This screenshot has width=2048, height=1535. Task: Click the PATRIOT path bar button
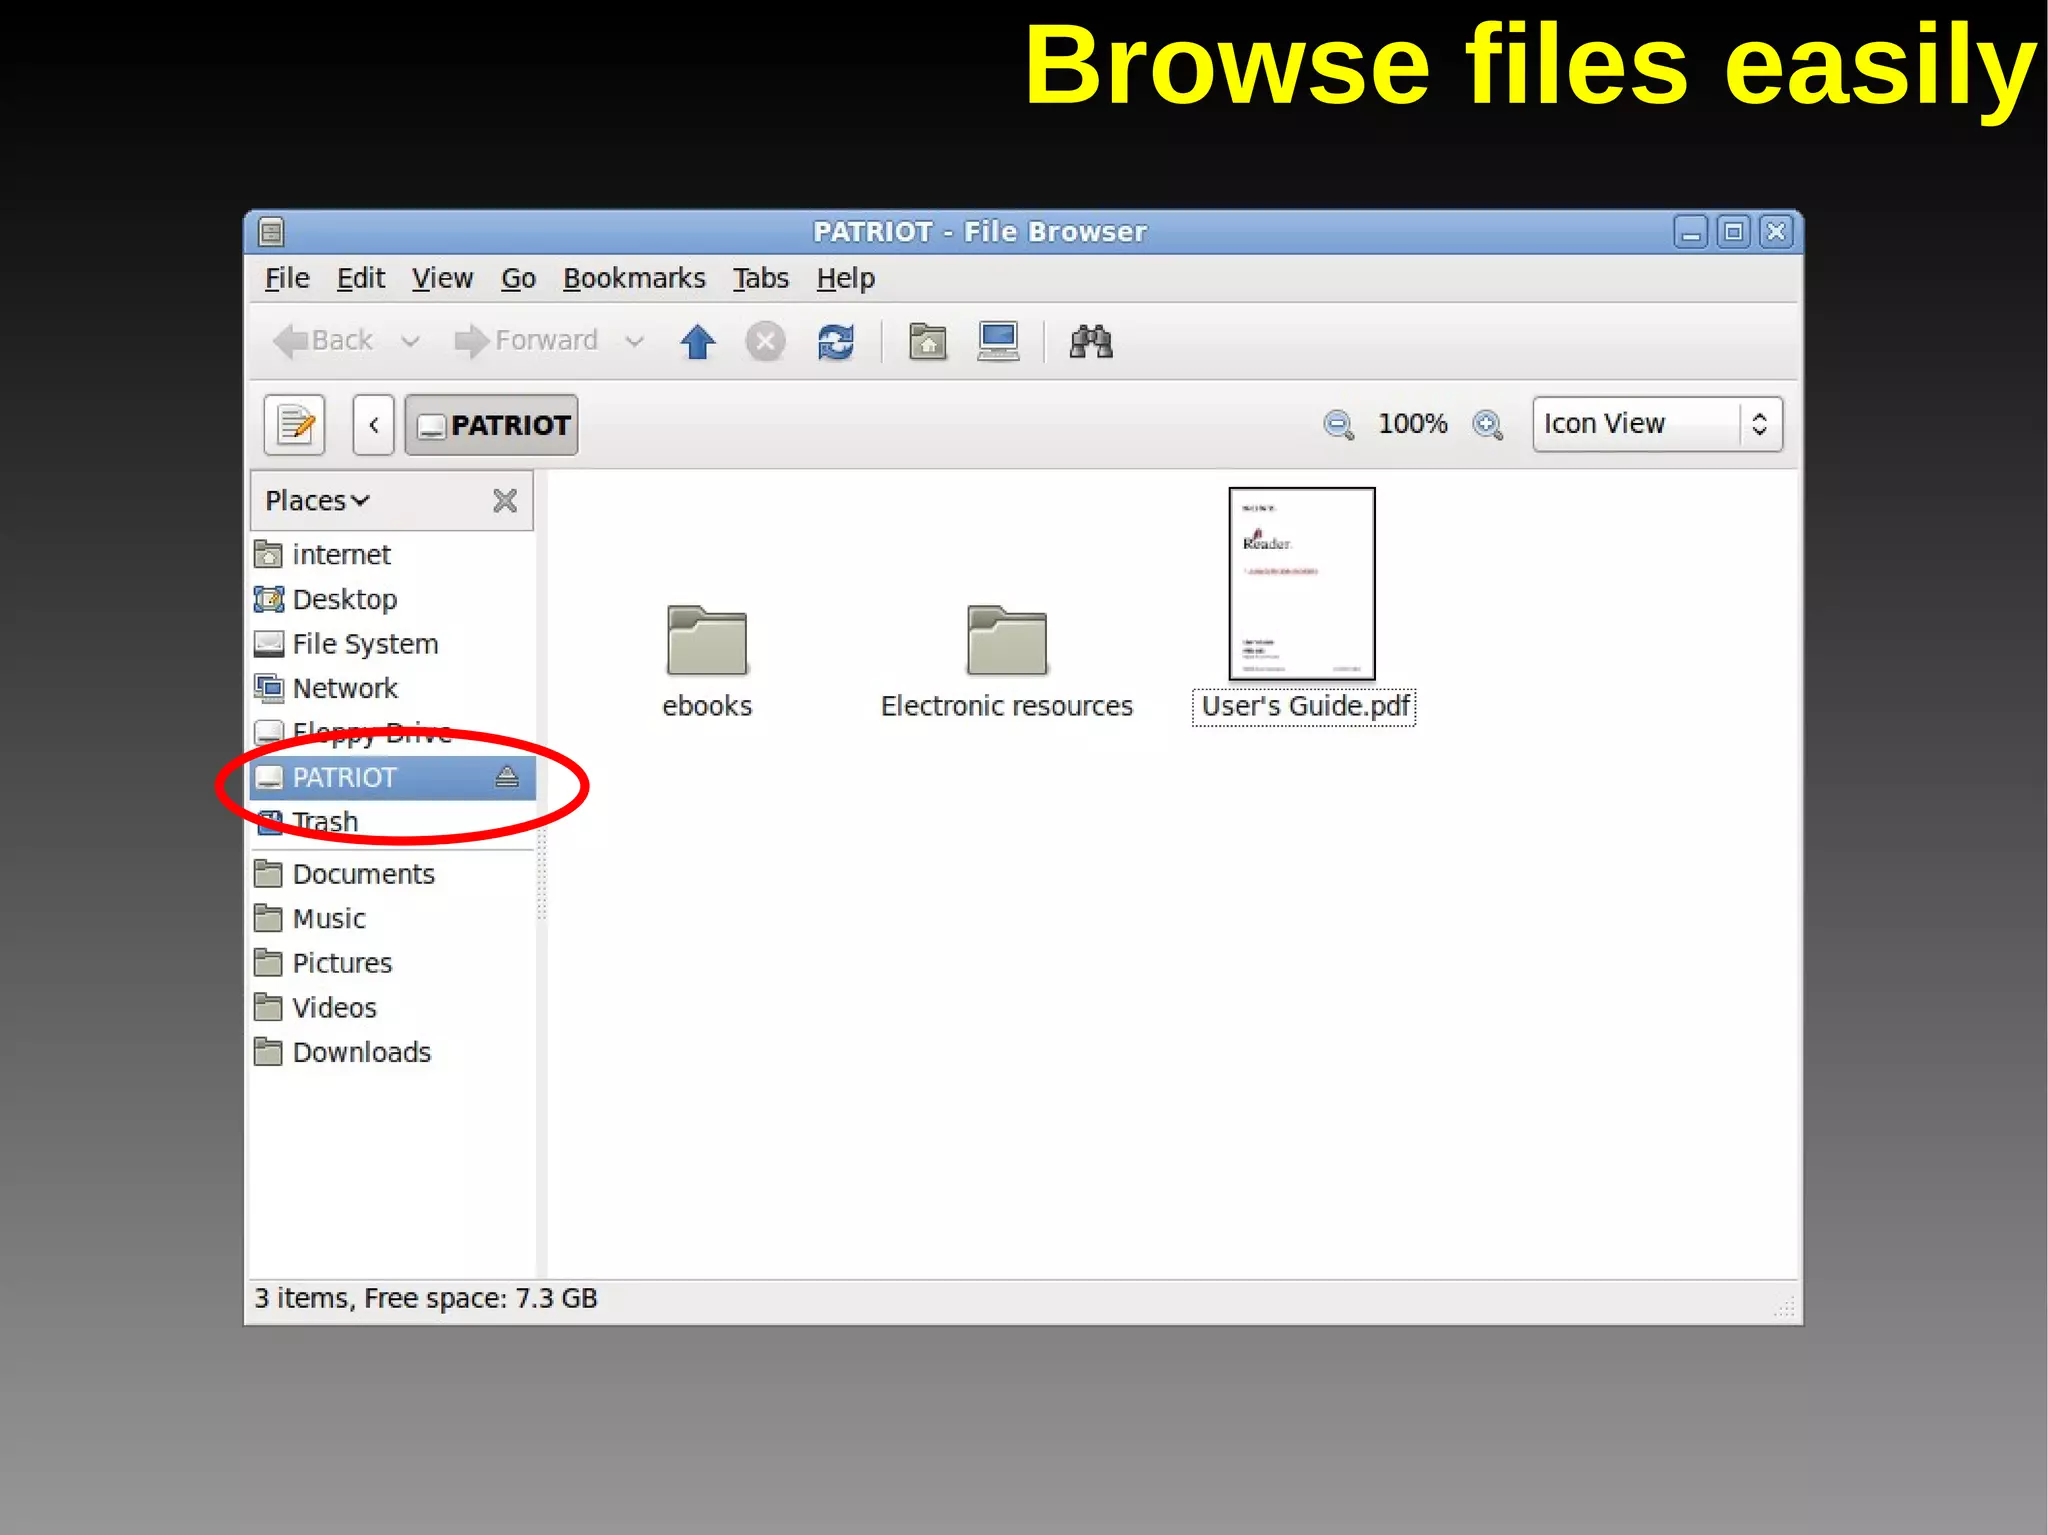(x=492, y=425)
